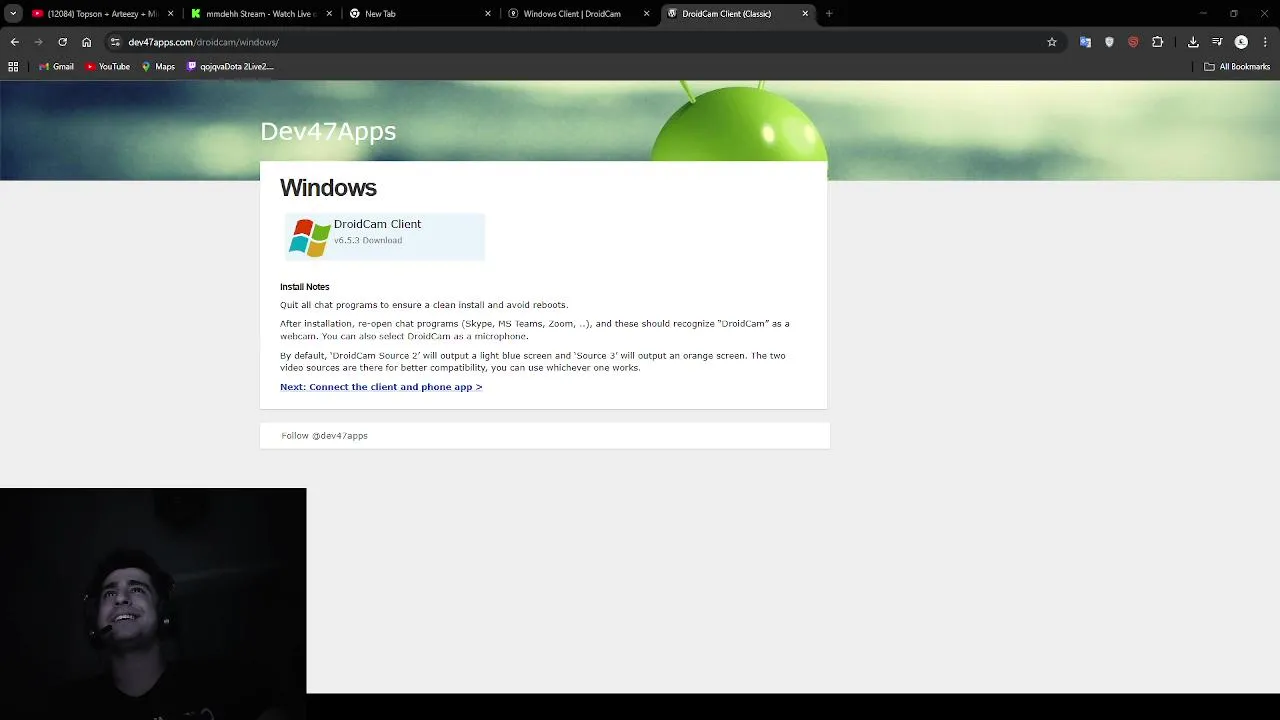Screen dimensions: 1280x720
Task: Go back to the previous page
Action: pos(14,42)
